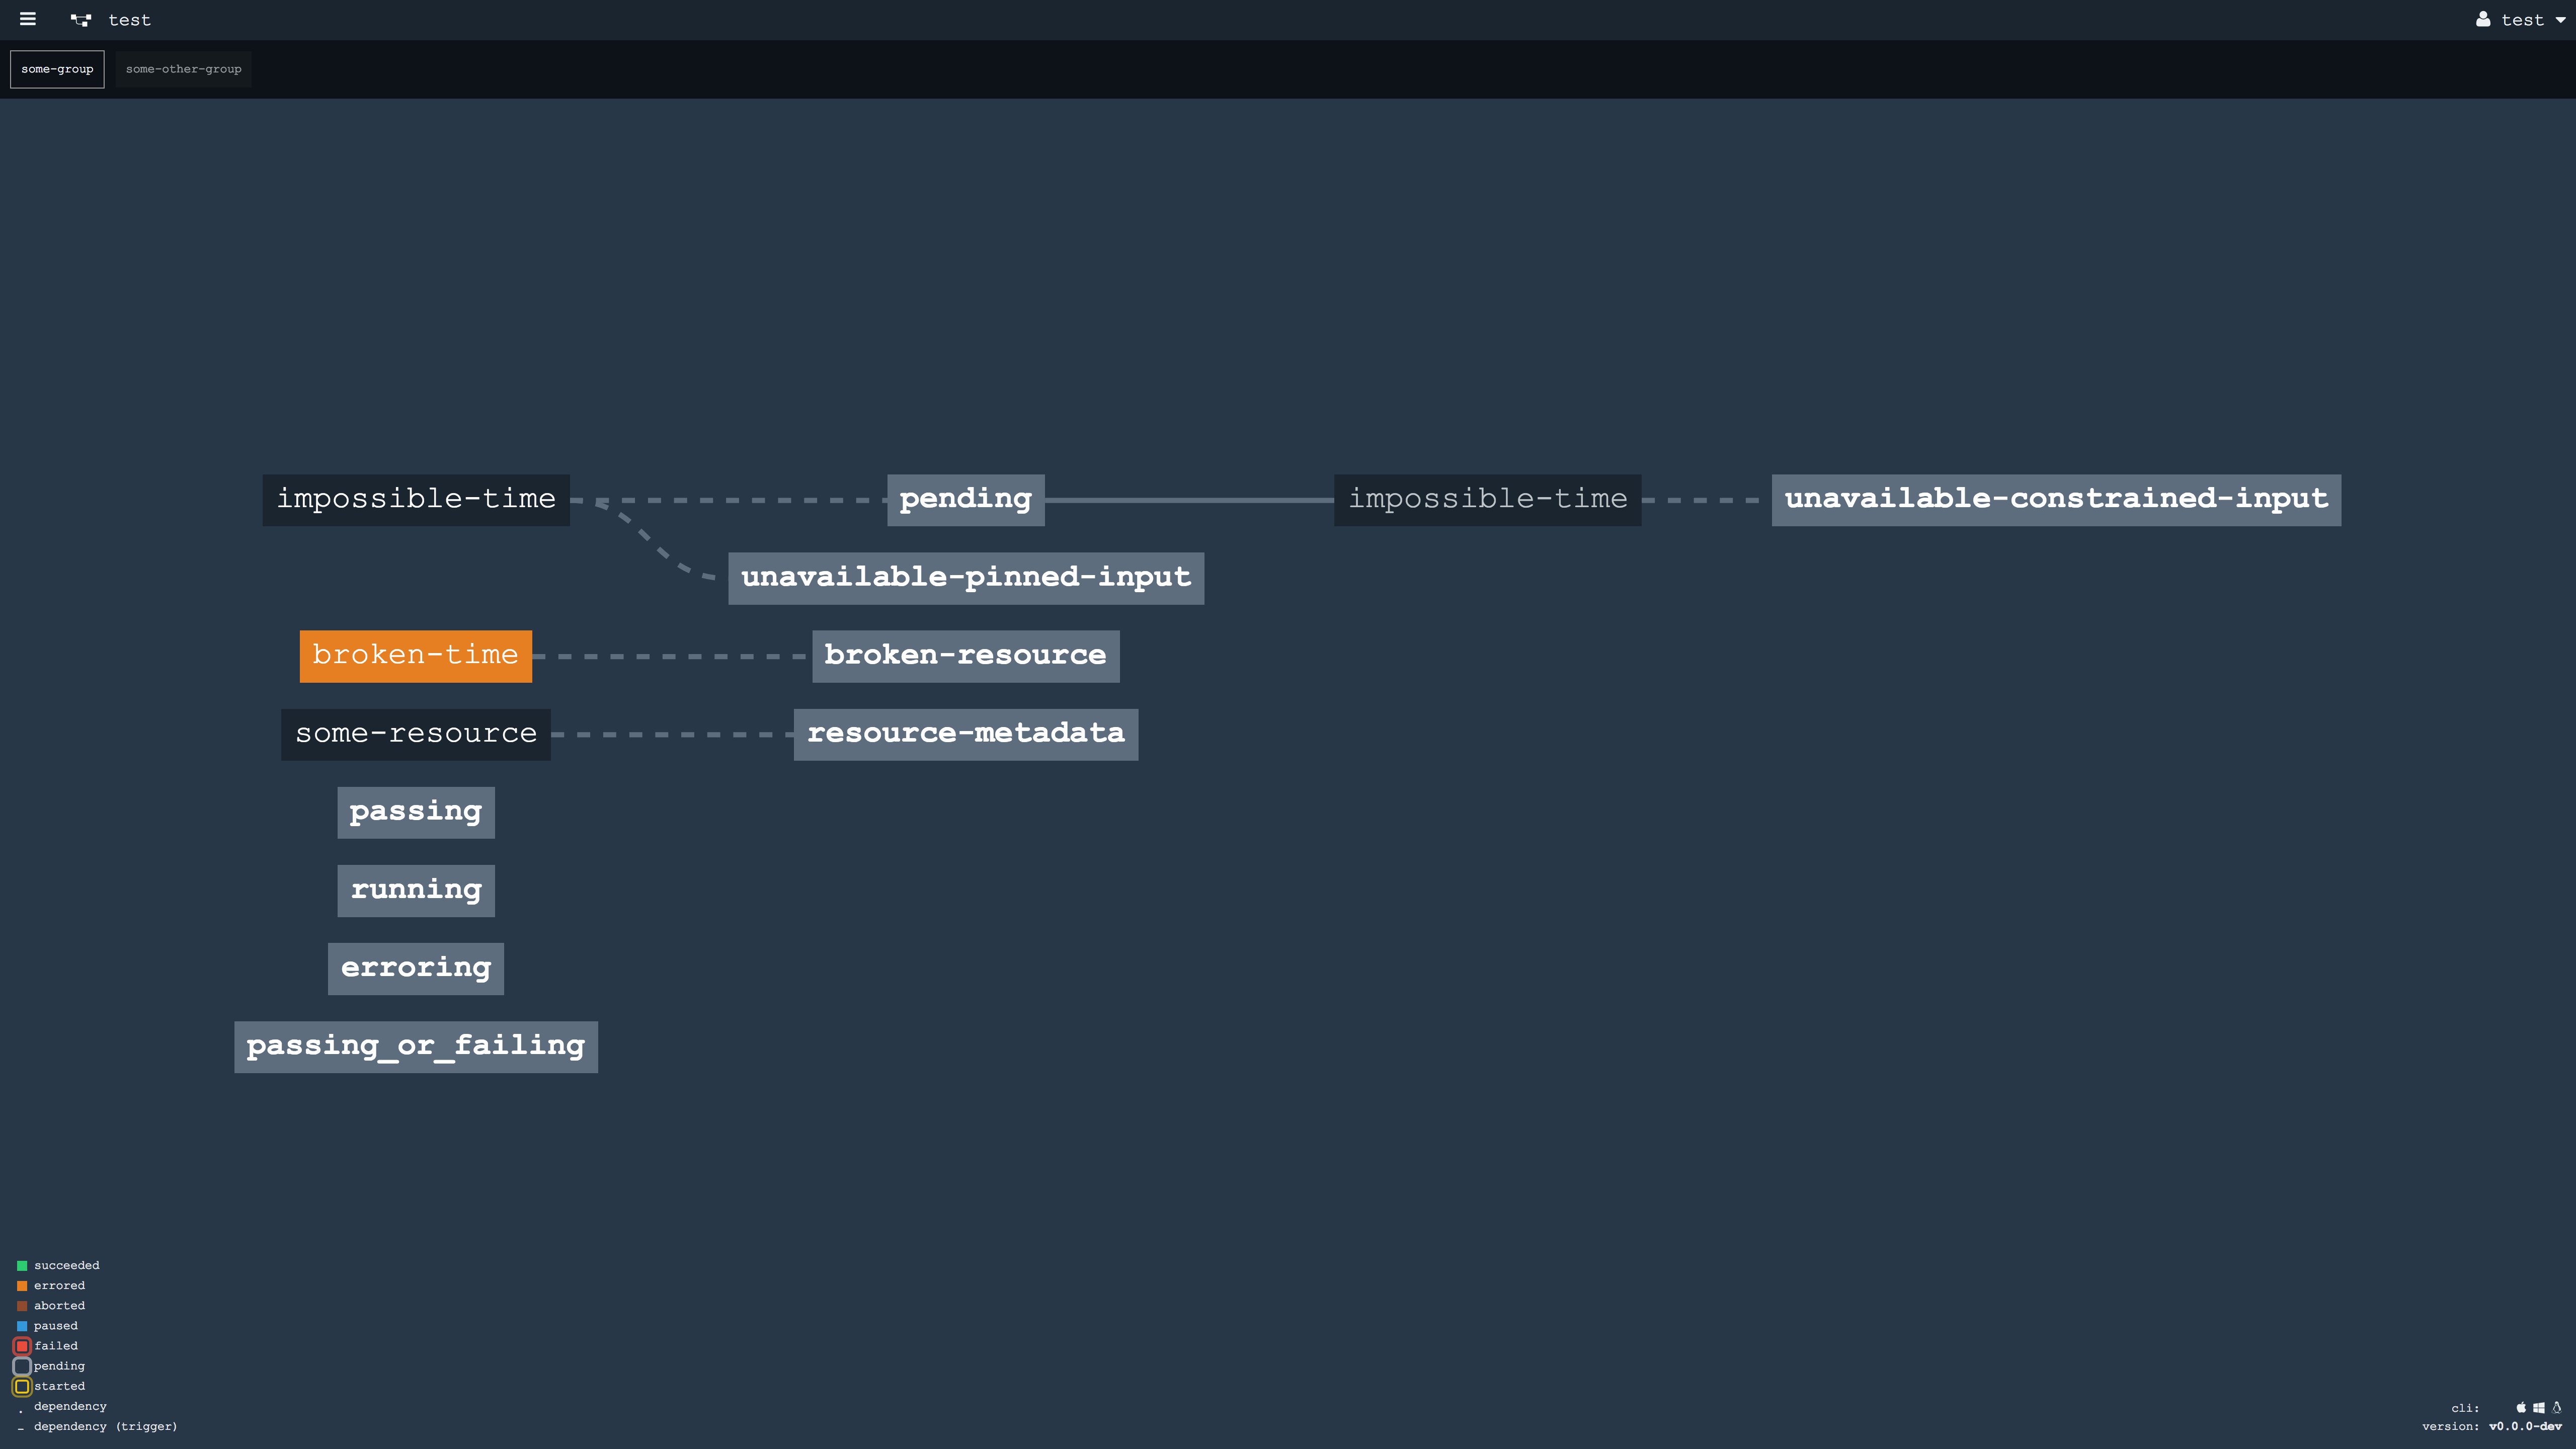Open the erroring job node
The image size is (2576, 1449).
tap(416, 968)
